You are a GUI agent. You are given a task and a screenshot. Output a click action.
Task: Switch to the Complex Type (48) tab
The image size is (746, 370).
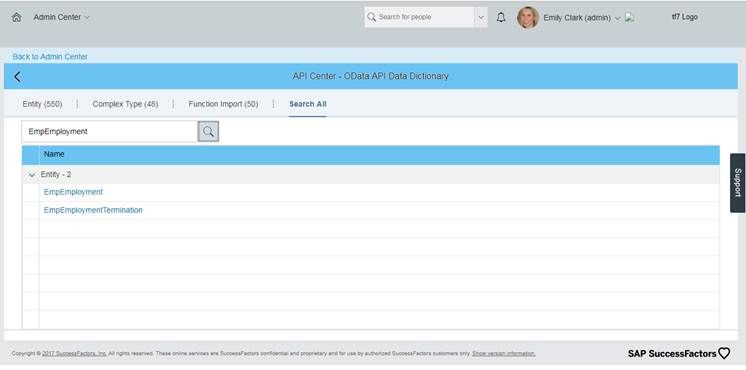tap(125, 104)
